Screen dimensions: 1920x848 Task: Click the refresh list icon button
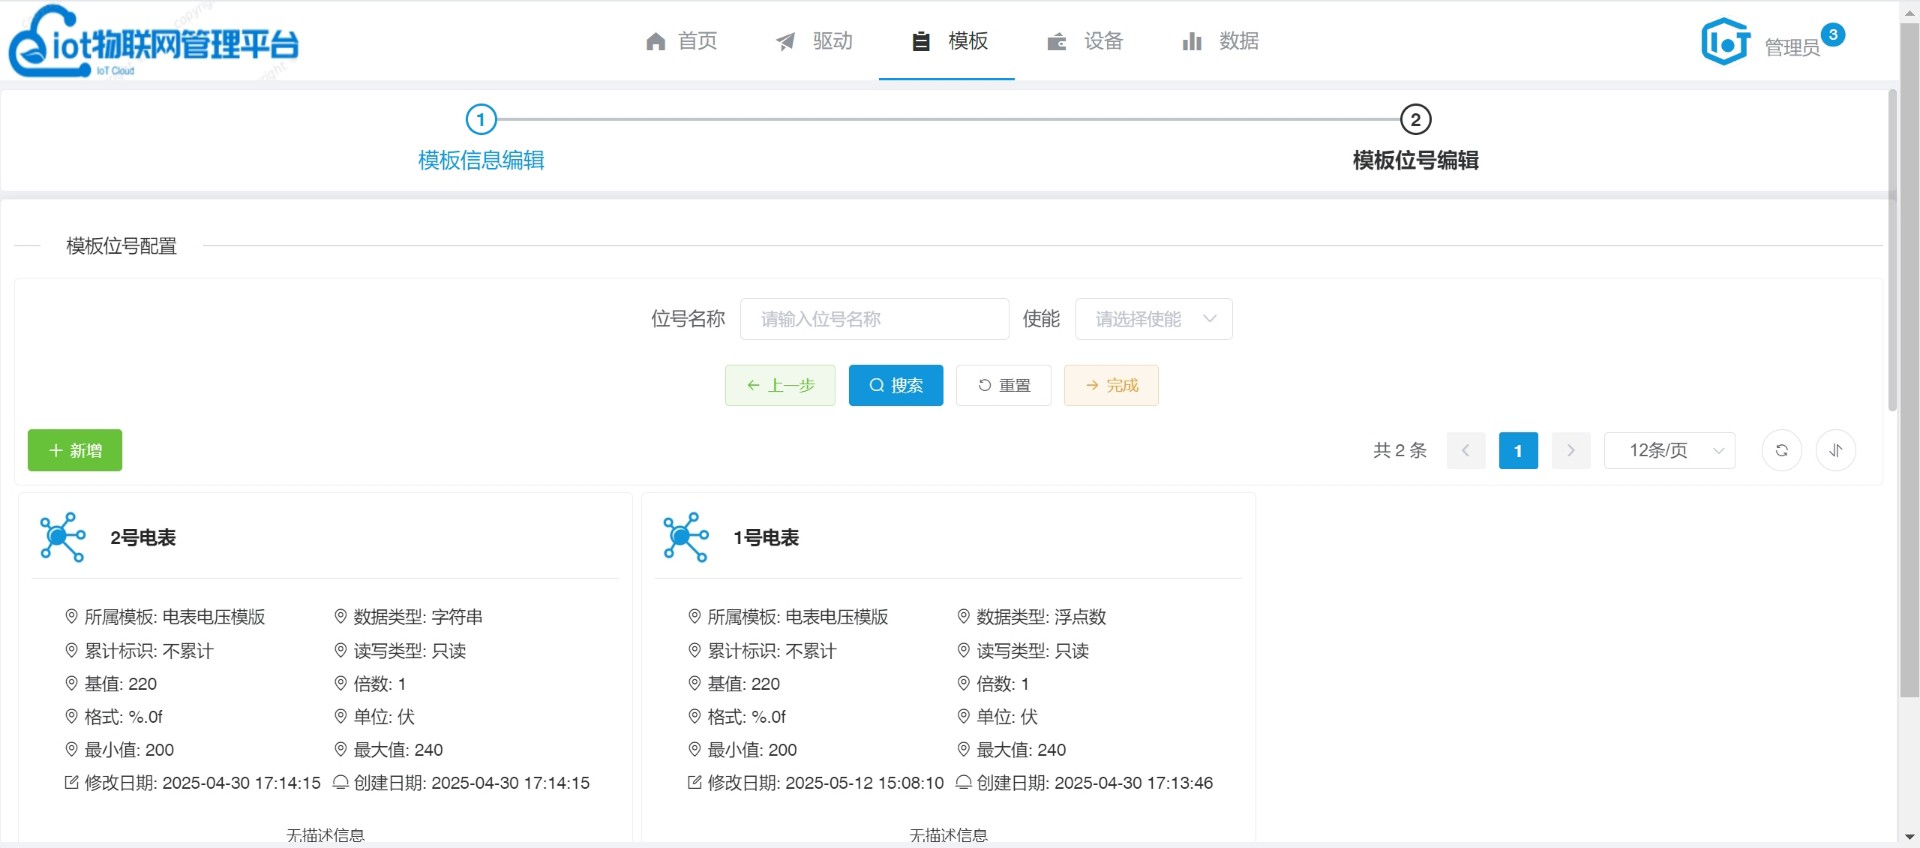click(x=1781, y=451)
